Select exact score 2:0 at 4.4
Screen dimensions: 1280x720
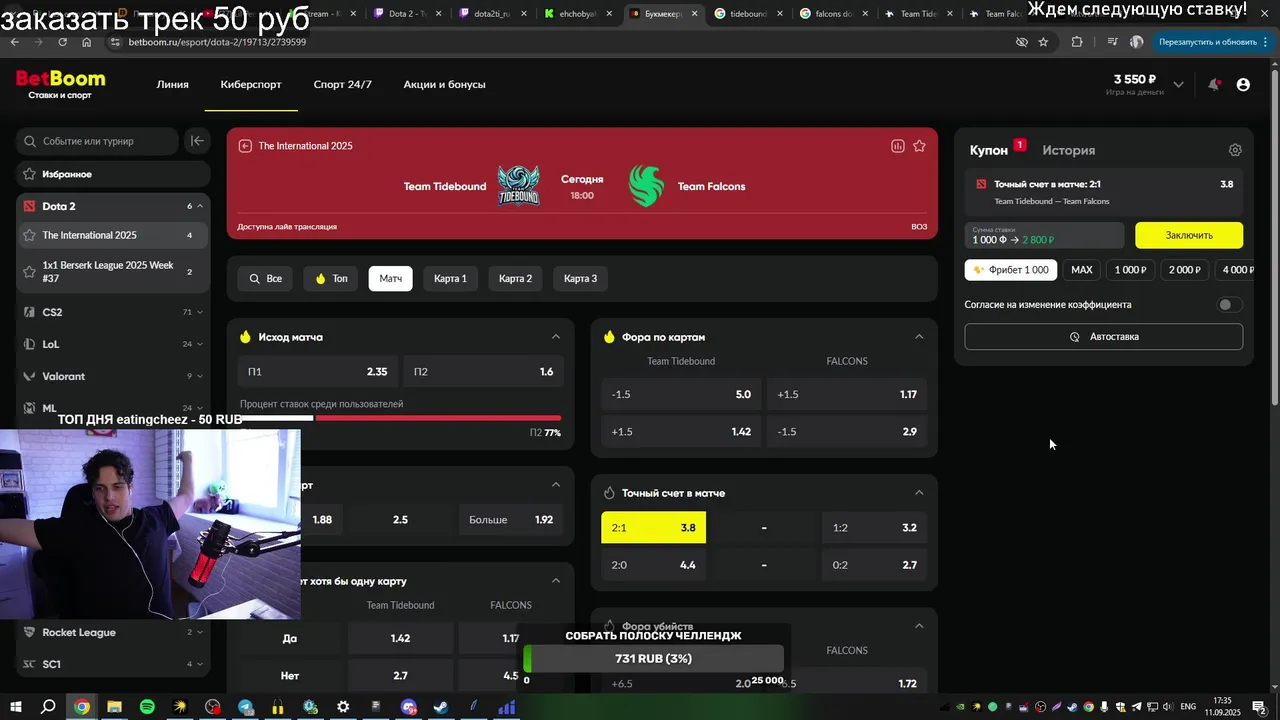pos(653,565)
